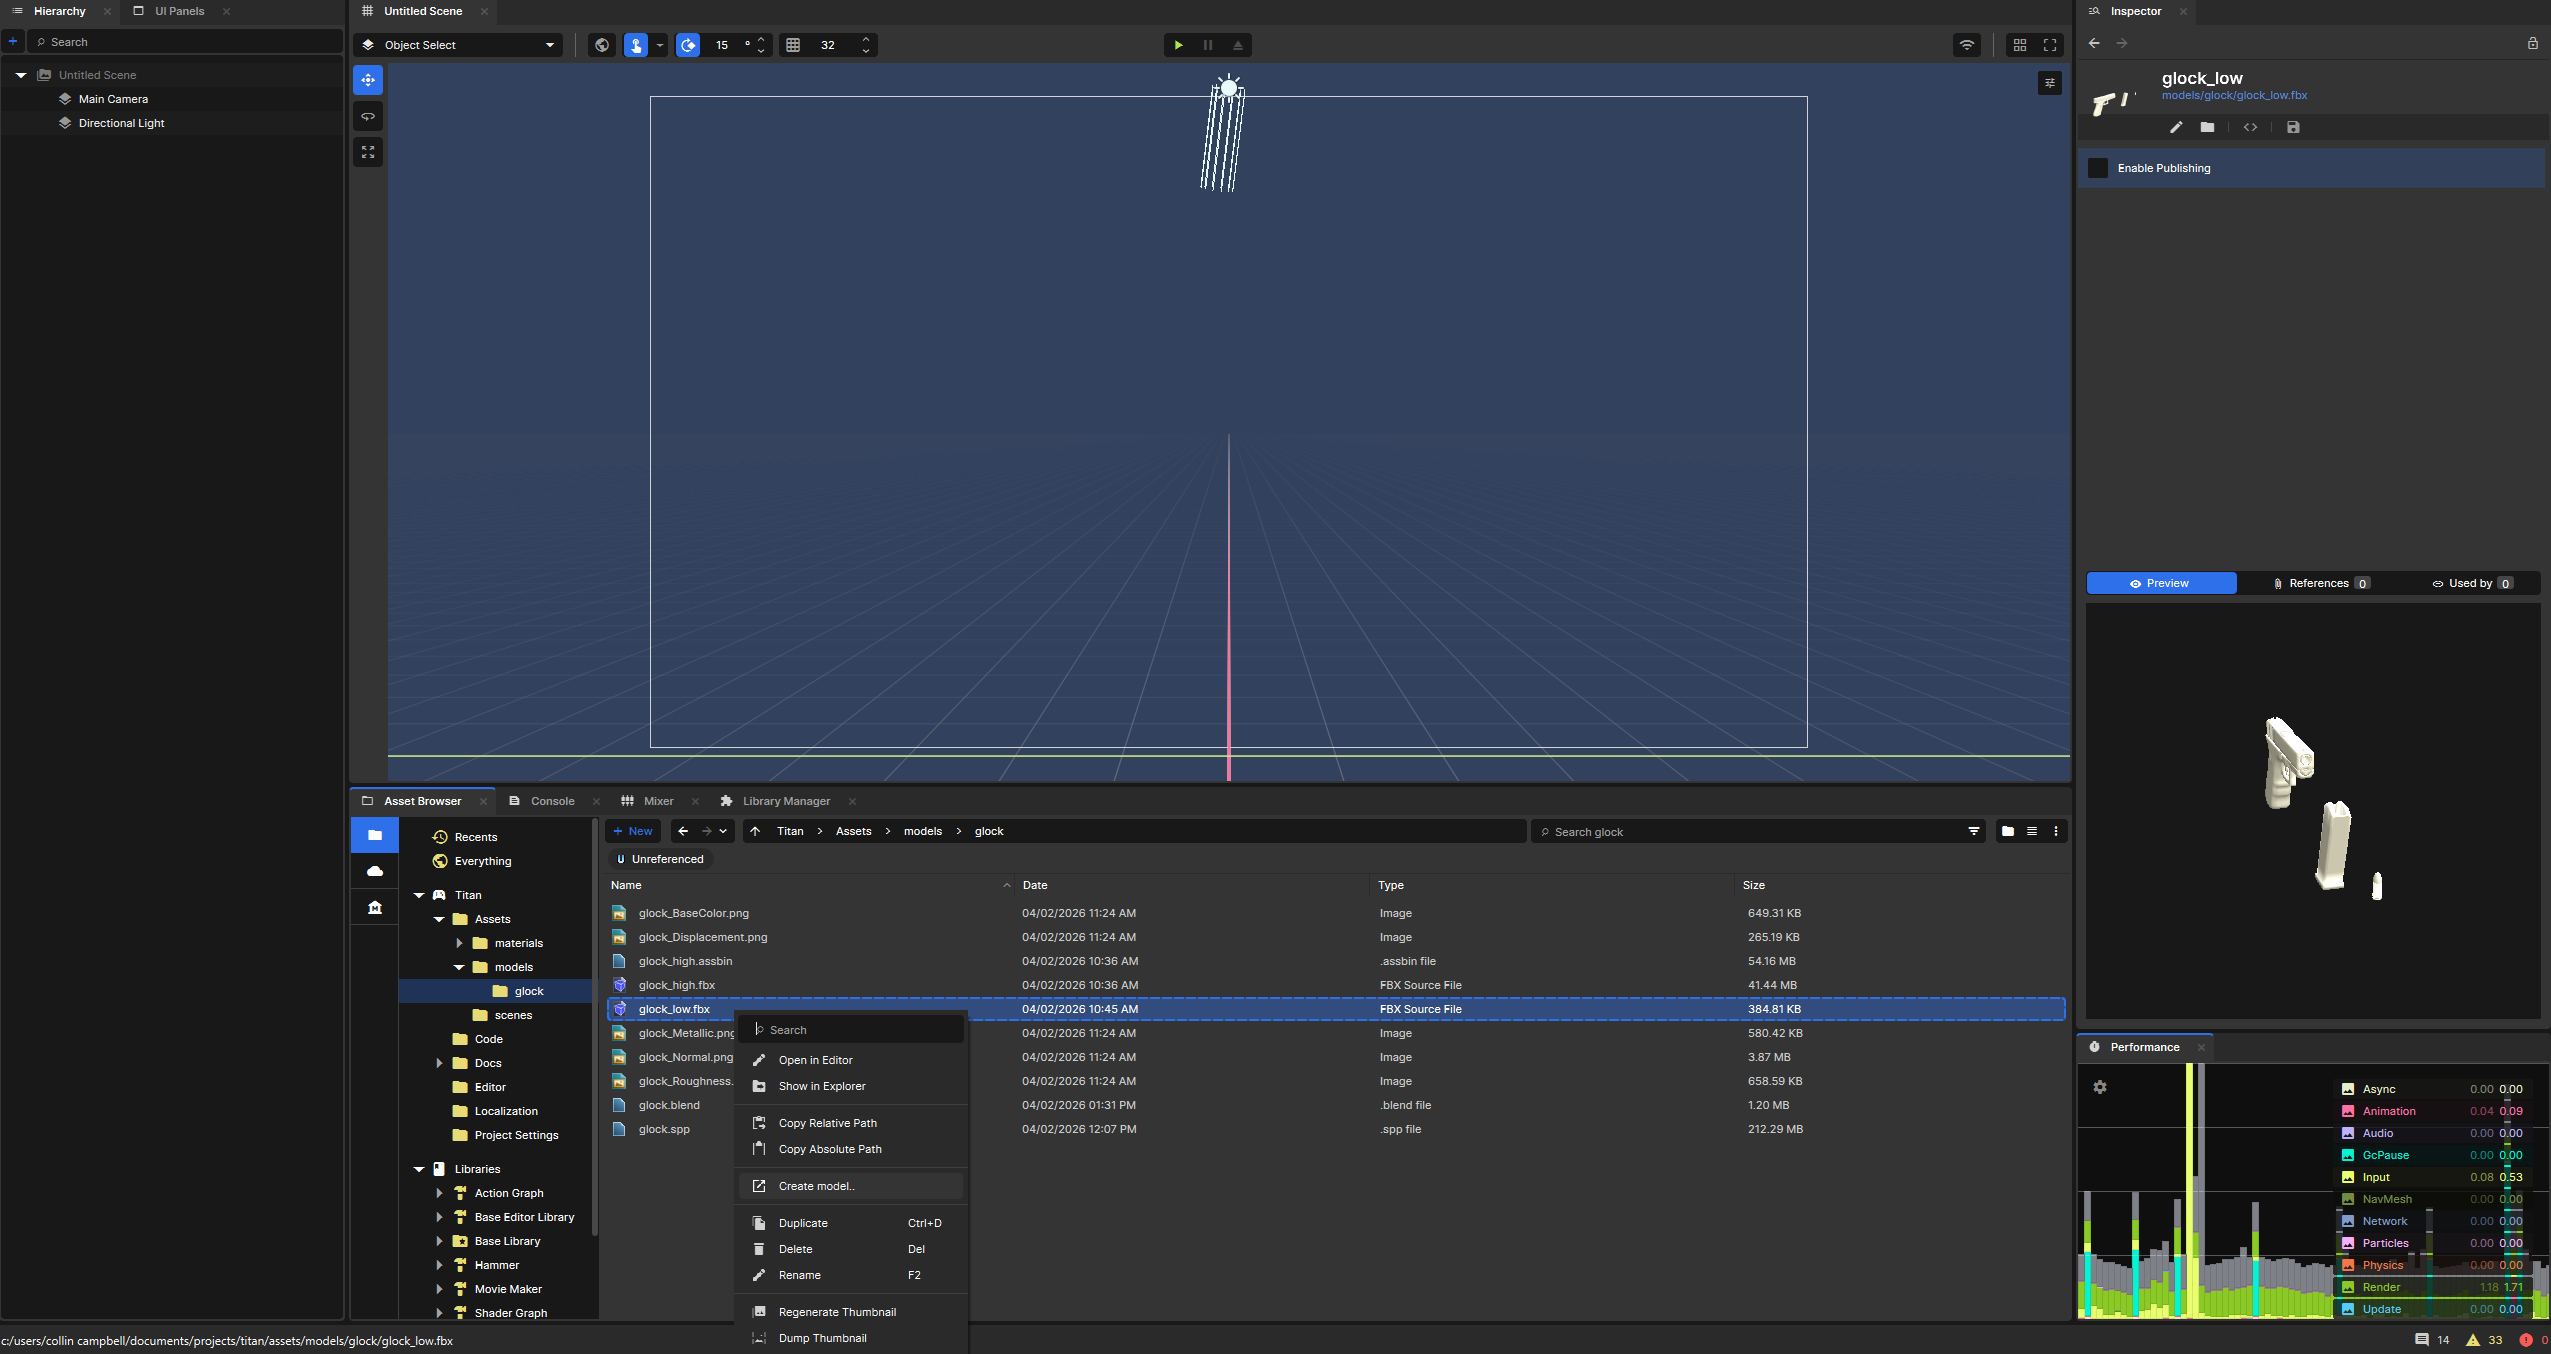Enable Publishing for glock_low
Screen dimensions: 2551x1354
click(x=2098, y=168)
